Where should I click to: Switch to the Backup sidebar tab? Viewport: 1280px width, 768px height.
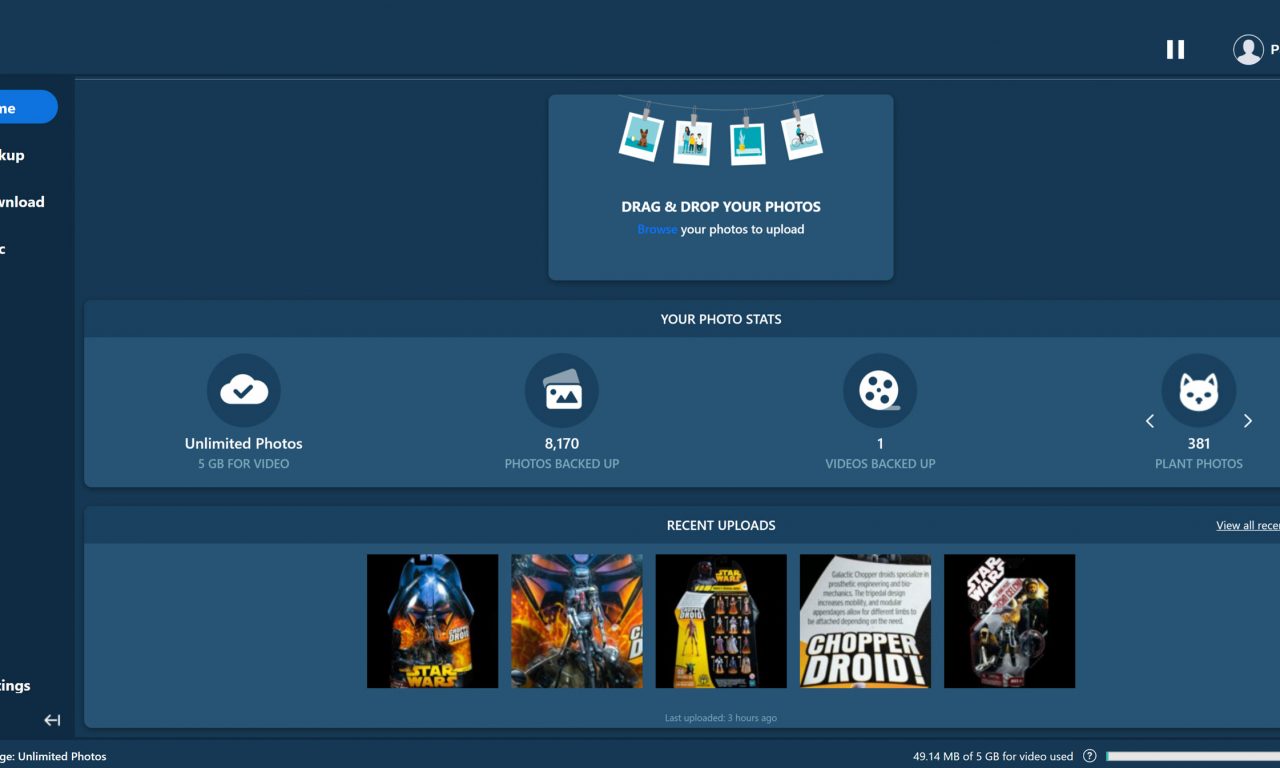tap(12, 155)
